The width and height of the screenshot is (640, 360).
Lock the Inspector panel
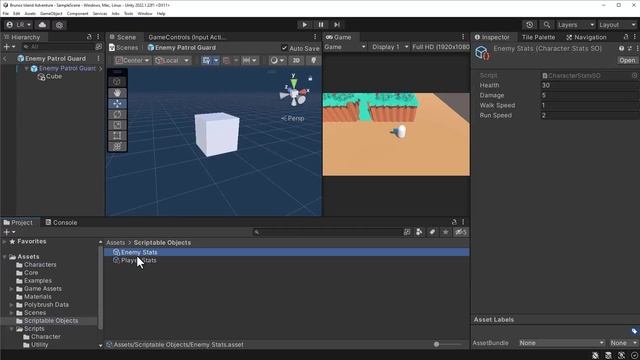pyautogui.click(x=626, y=37)
